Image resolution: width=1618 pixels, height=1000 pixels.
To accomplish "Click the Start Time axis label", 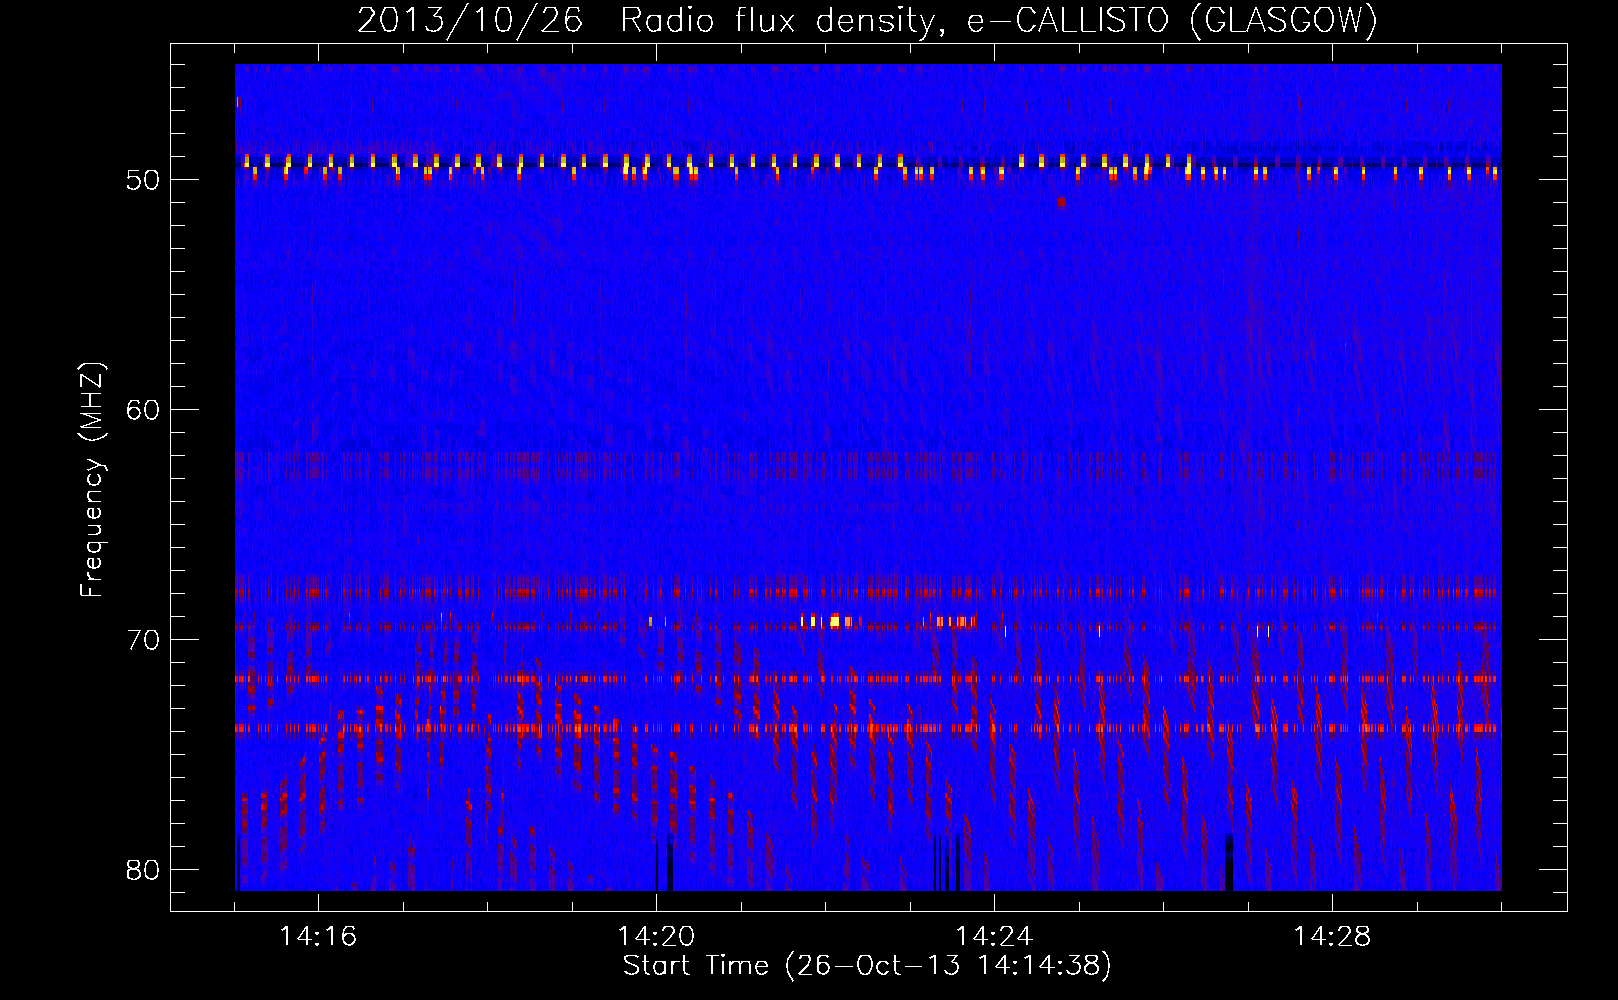I will coord(866,965).
